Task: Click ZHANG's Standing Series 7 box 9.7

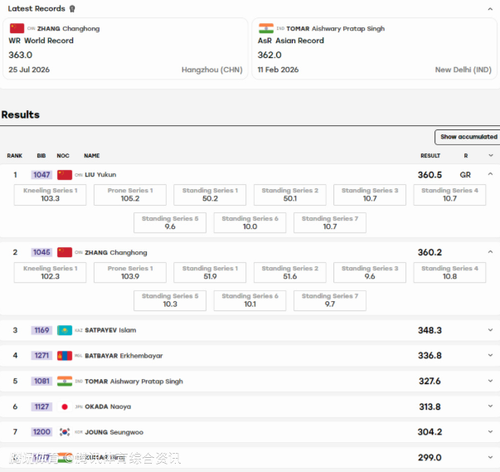Action: point(330,300)
